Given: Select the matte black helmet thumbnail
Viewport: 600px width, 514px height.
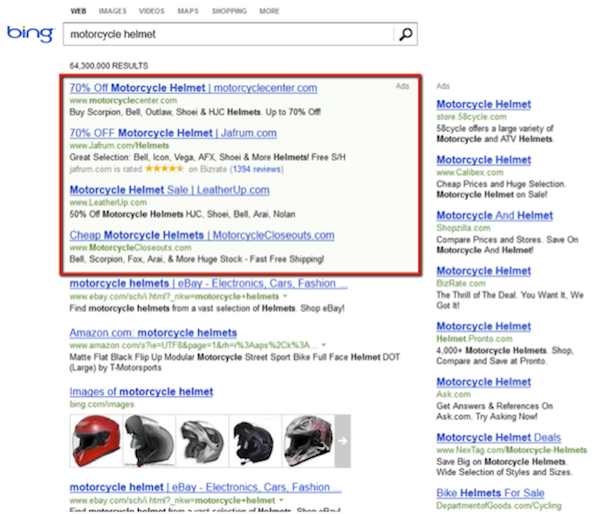Looking at the screenshot, I should coord(255,441).
